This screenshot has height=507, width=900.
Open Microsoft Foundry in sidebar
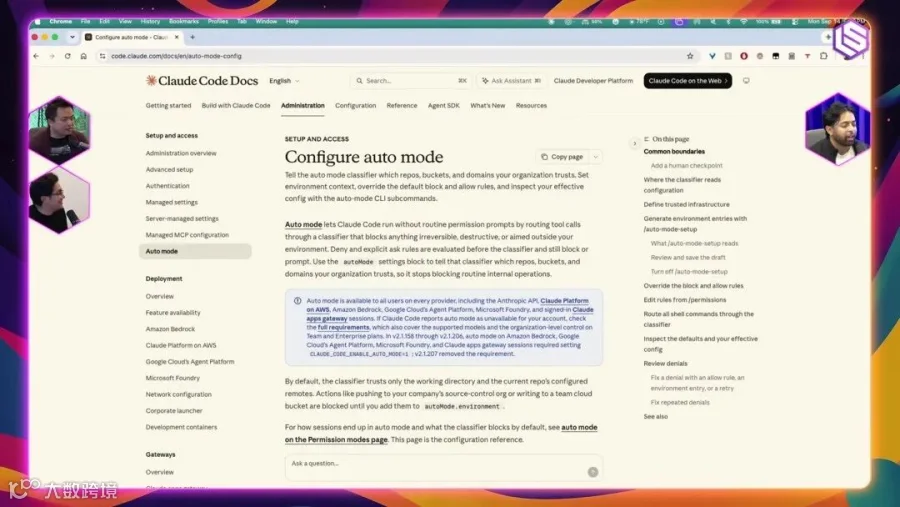point(172,378)
